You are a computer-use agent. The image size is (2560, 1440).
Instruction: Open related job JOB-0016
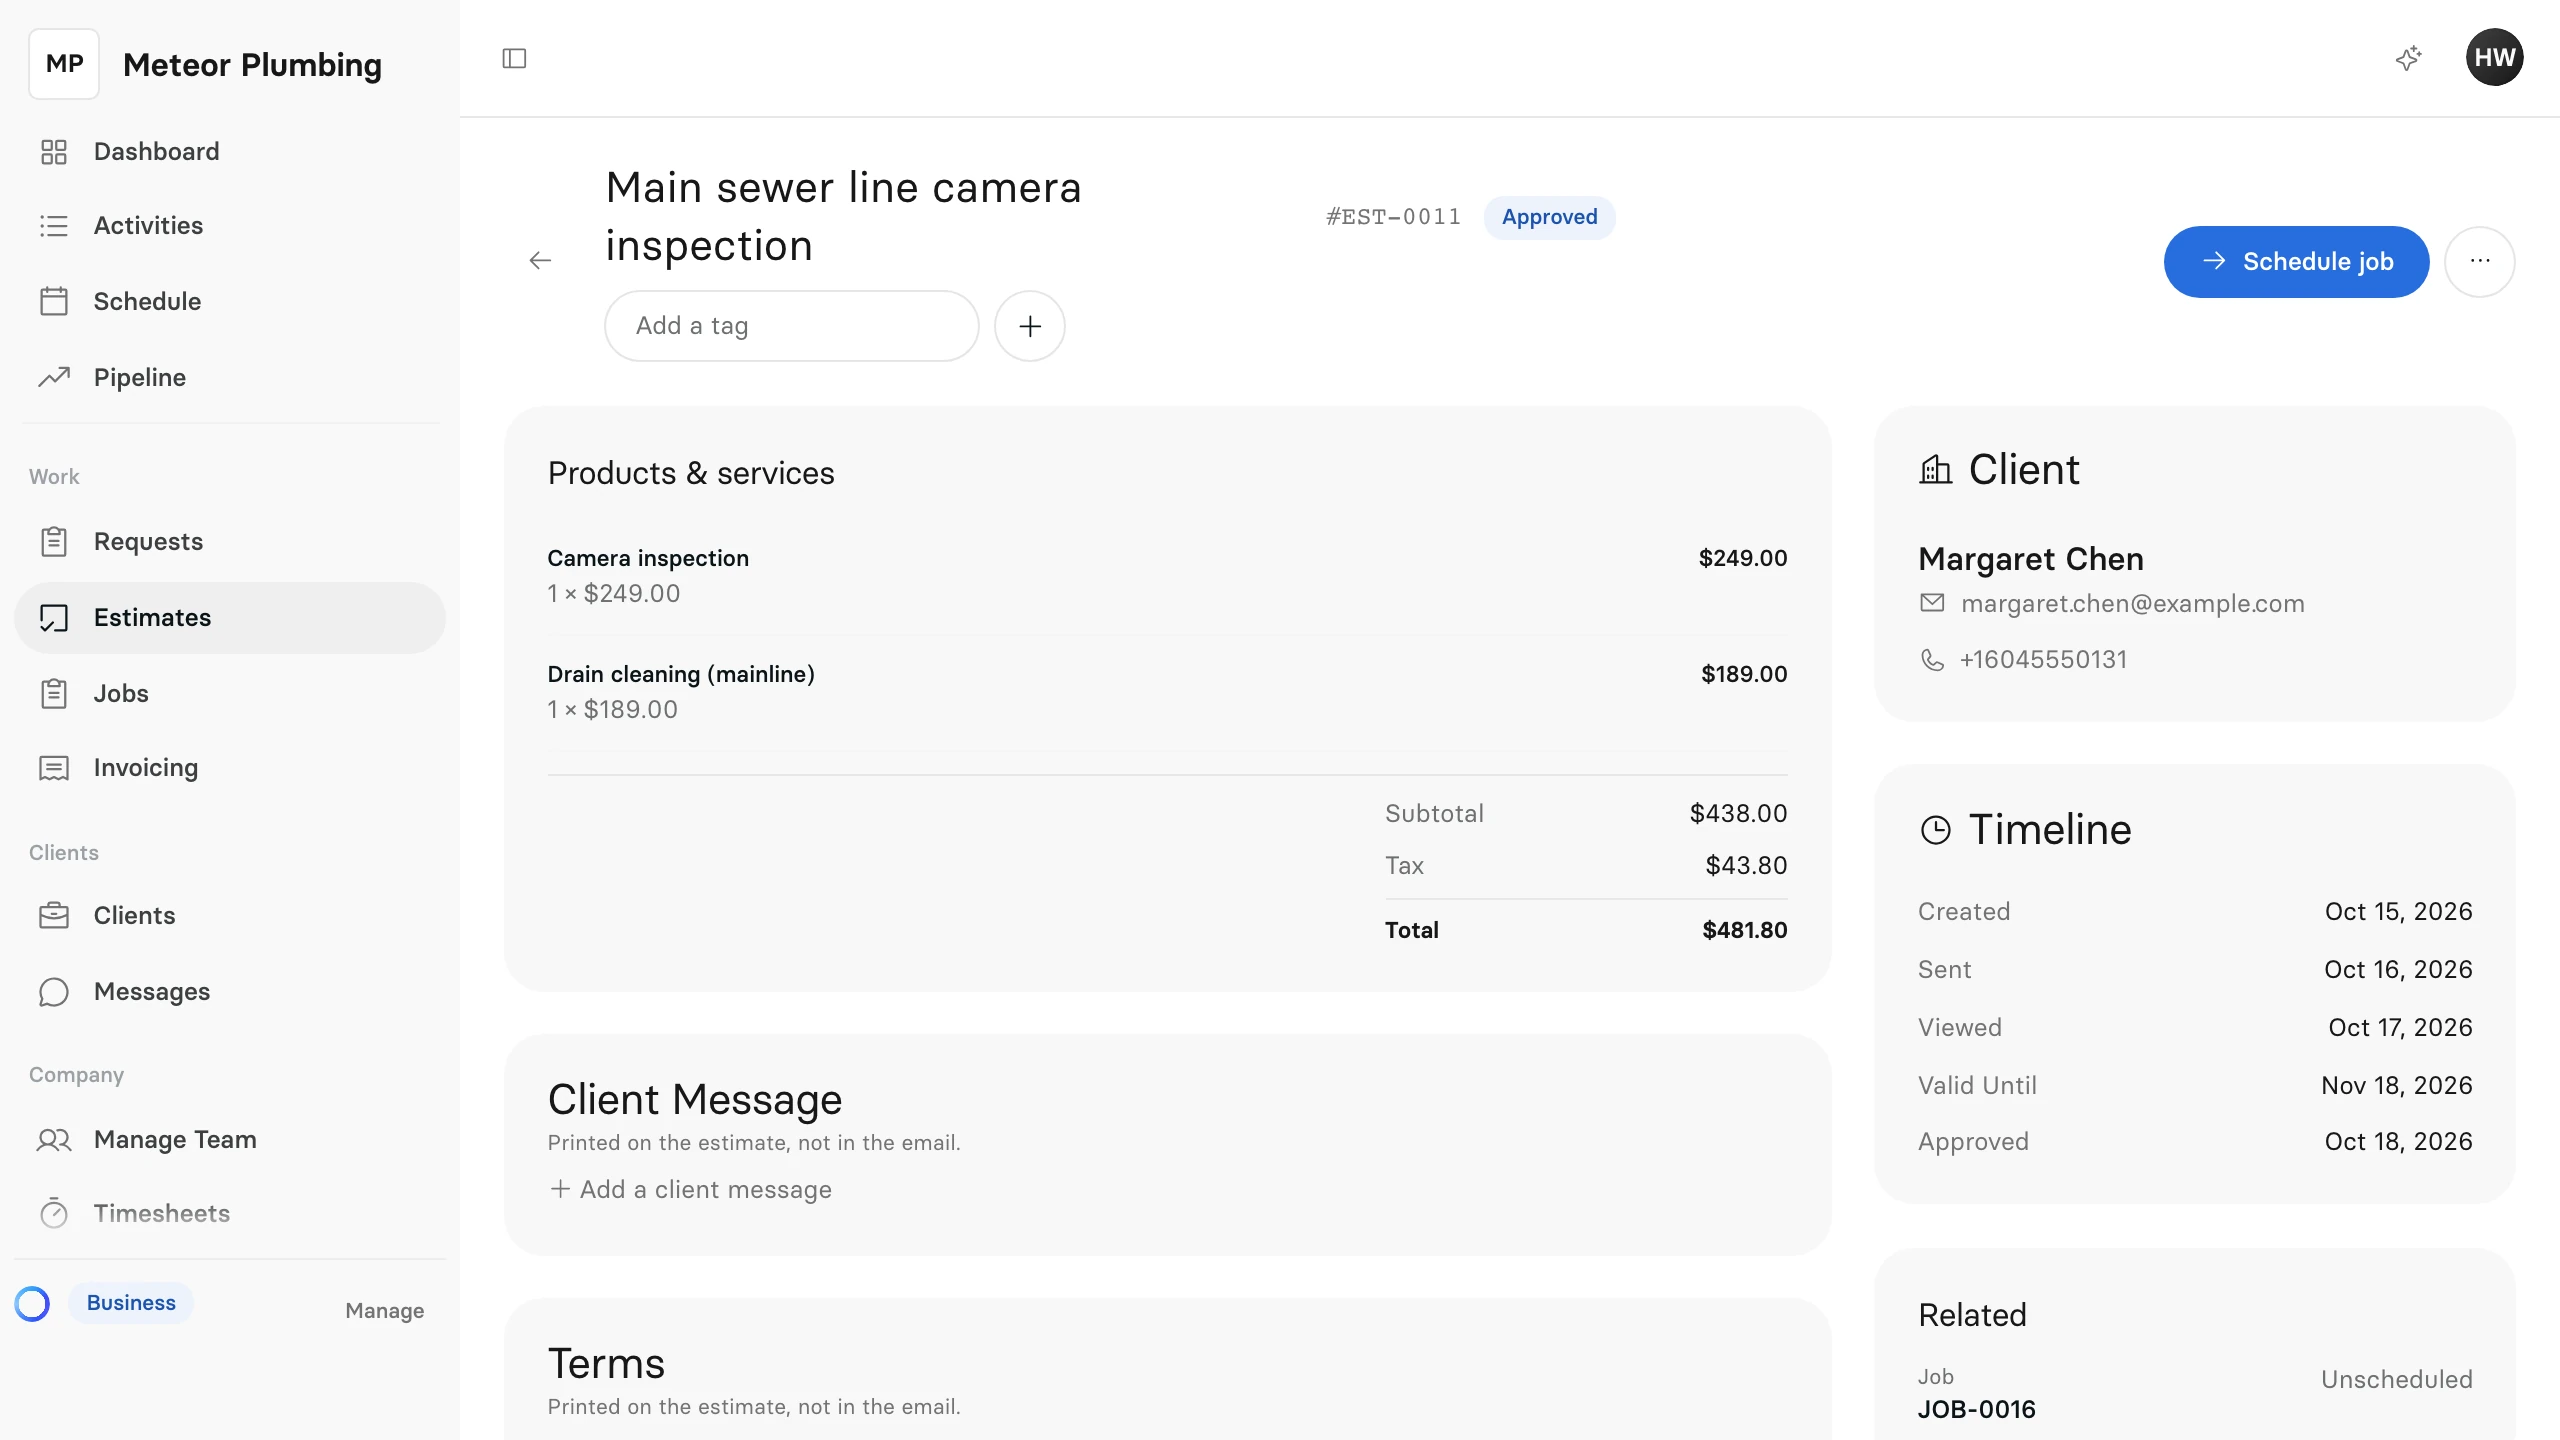coord(1976,1409)
